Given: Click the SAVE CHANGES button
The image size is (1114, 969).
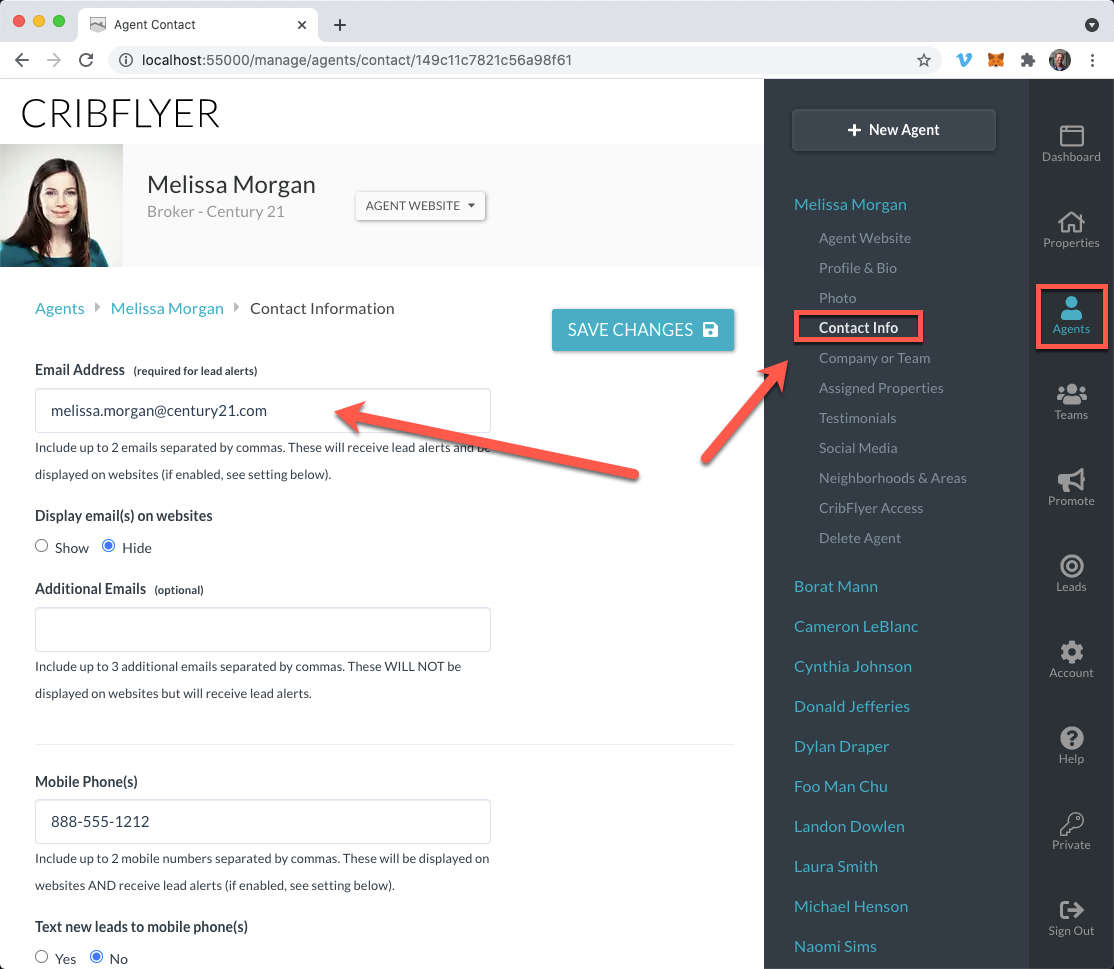Looking at the screenshot, I should tap(642, 330).
